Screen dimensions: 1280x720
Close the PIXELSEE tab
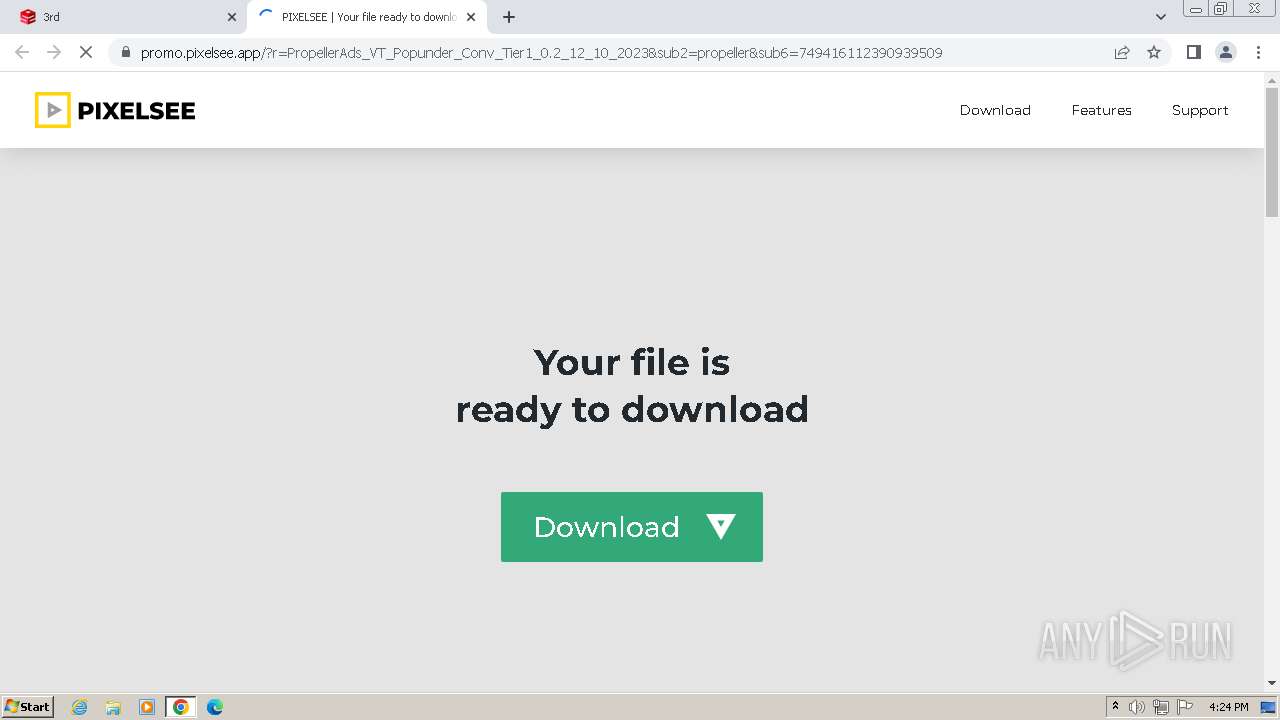[x=471, y=17]
